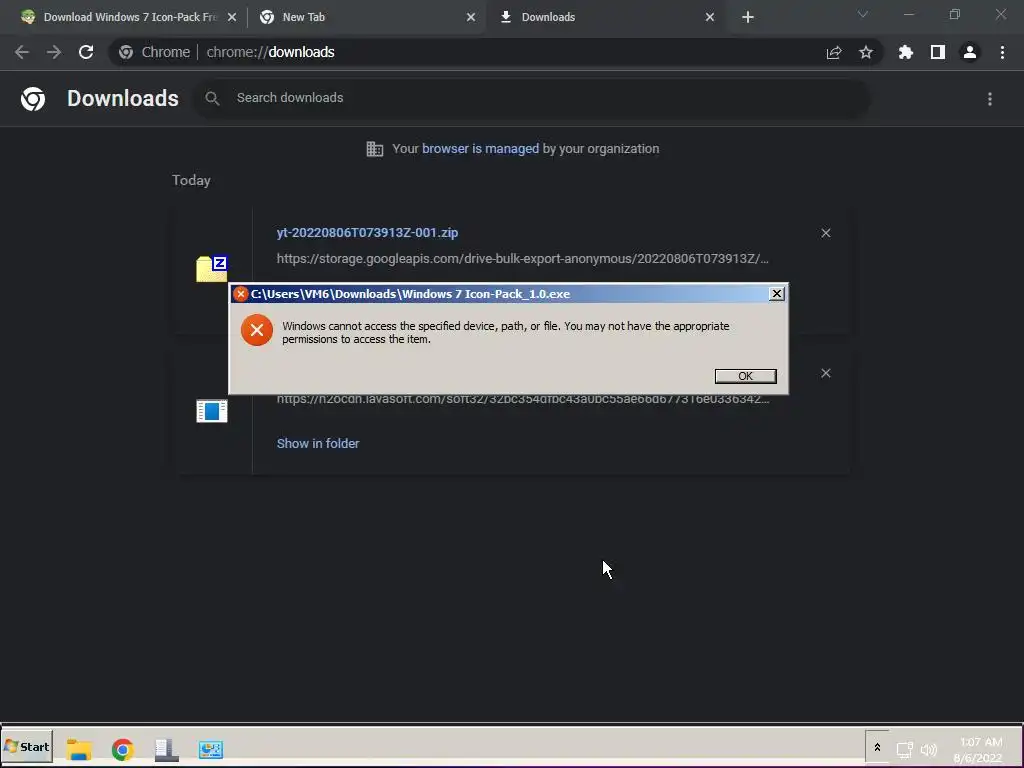Remove the zip download entry from list

coord(825,233)
